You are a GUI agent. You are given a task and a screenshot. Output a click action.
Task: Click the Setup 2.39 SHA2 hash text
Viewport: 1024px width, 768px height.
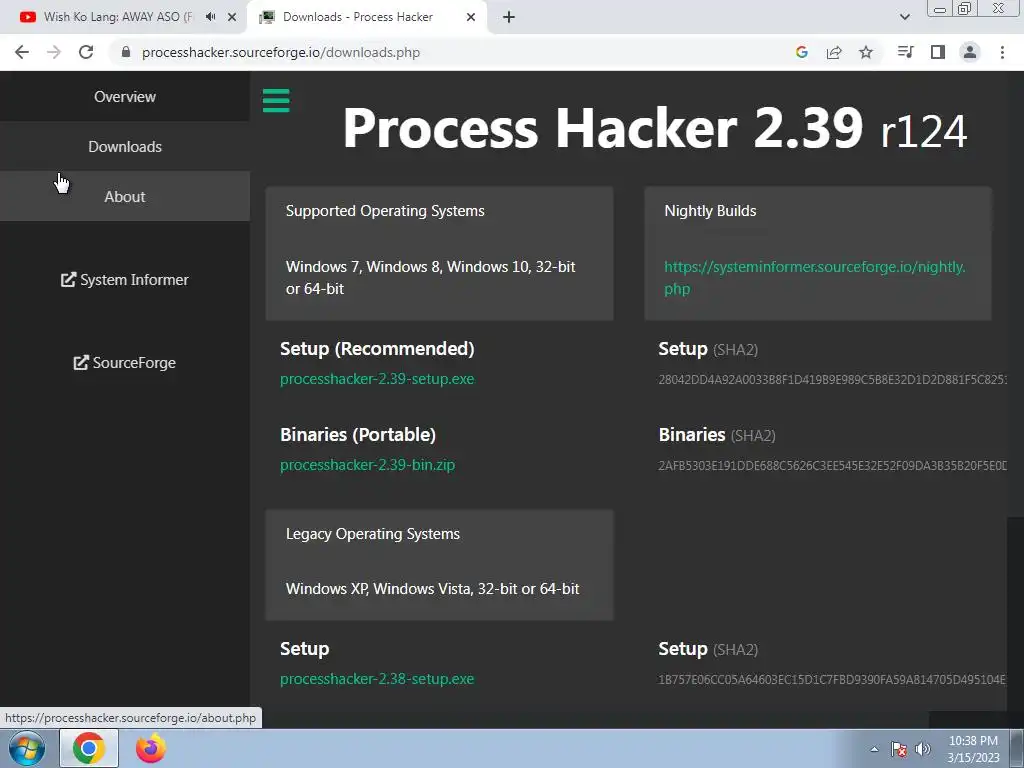click(x=833, y=379)
